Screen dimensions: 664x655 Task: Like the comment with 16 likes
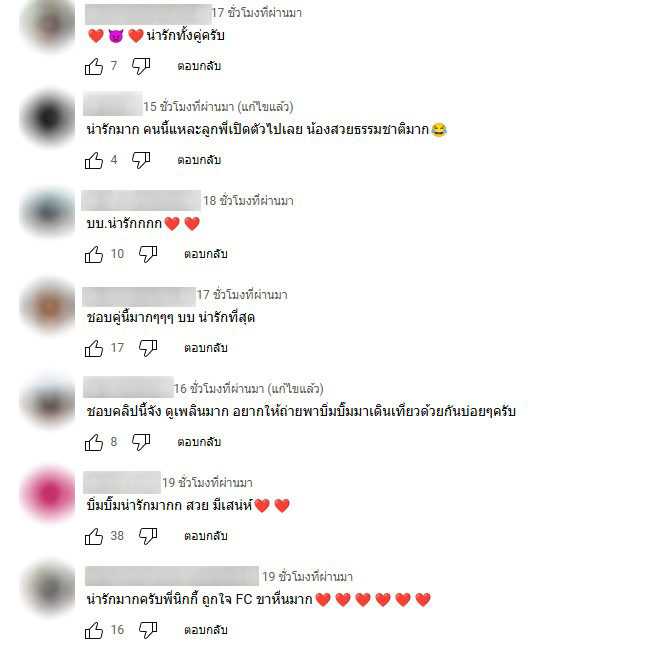pos(94,630)
